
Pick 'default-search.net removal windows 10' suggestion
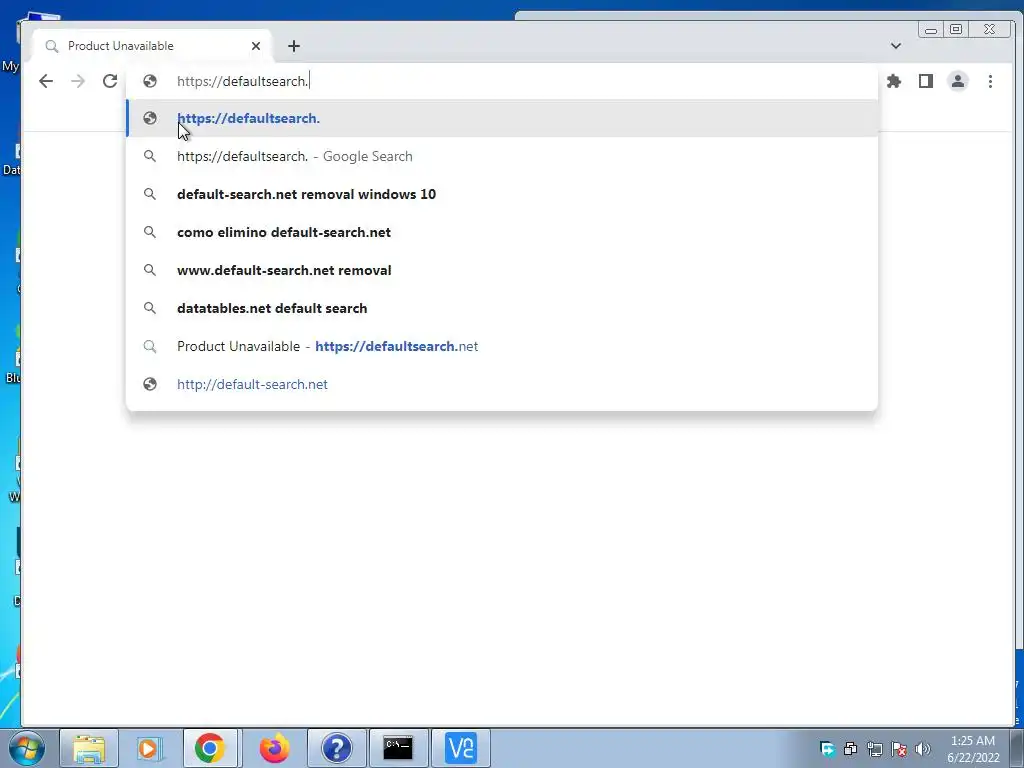(502, 194)
